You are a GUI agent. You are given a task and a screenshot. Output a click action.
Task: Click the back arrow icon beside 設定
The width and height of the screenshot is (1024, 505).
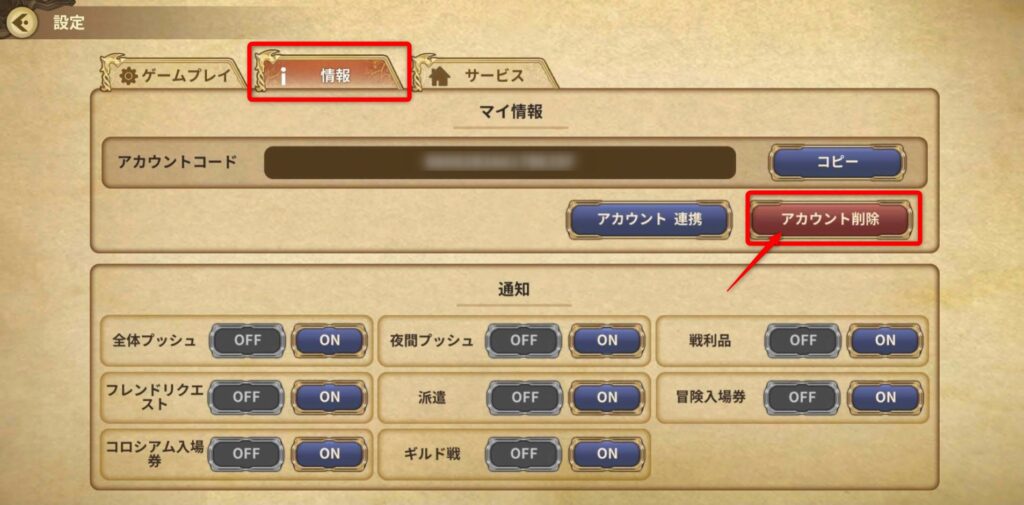tap(19, 23)
